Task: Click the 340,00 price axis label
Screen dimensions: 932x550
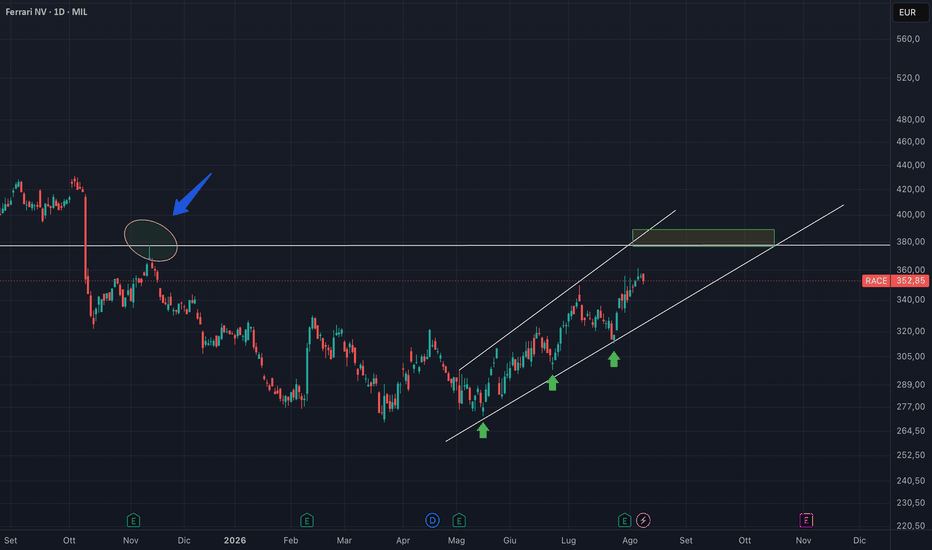Action: [911, 300]
